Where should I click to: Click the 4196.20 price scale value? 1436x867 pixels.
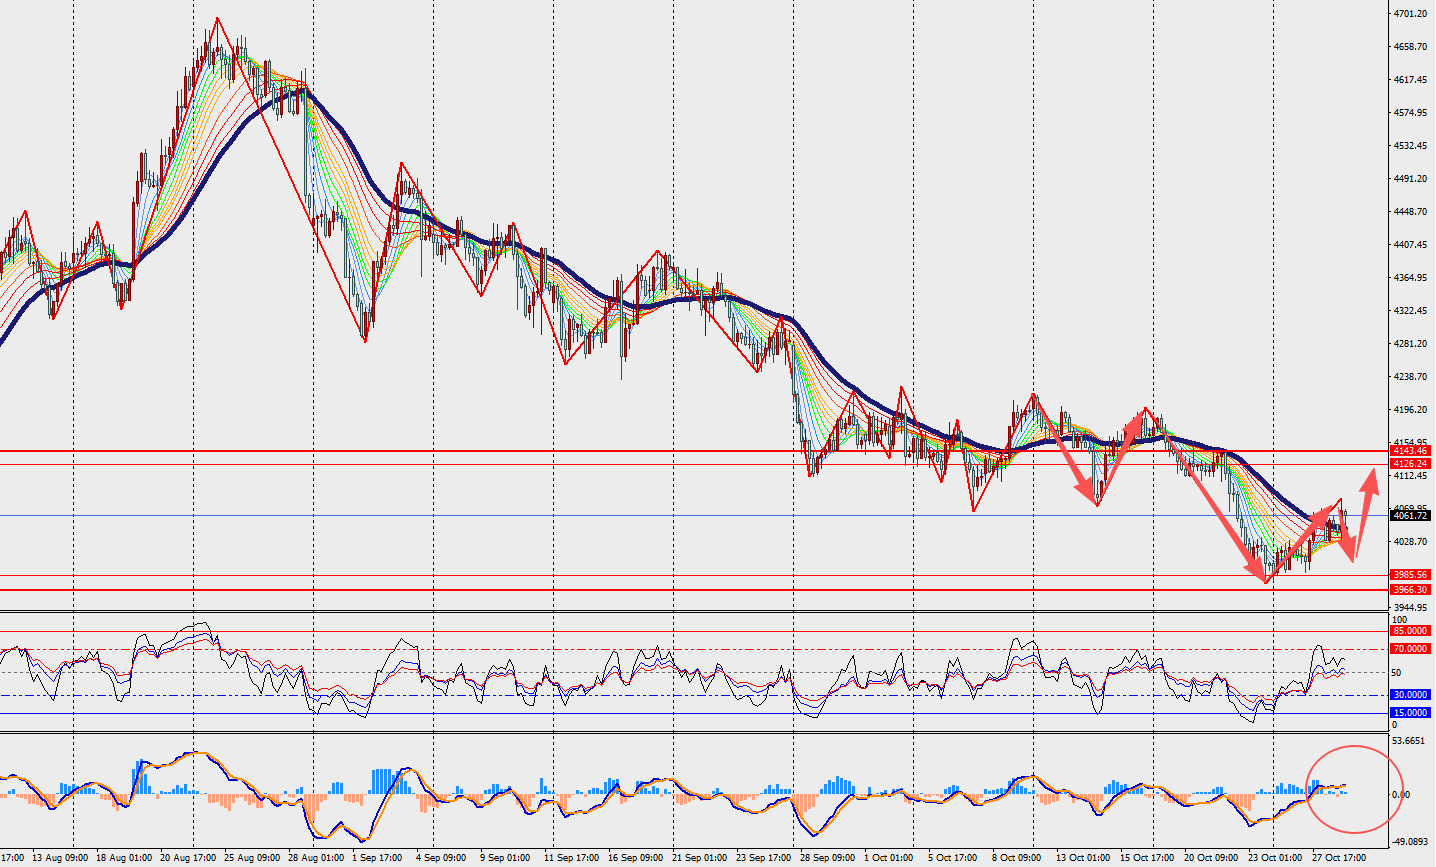(1410, 410)
